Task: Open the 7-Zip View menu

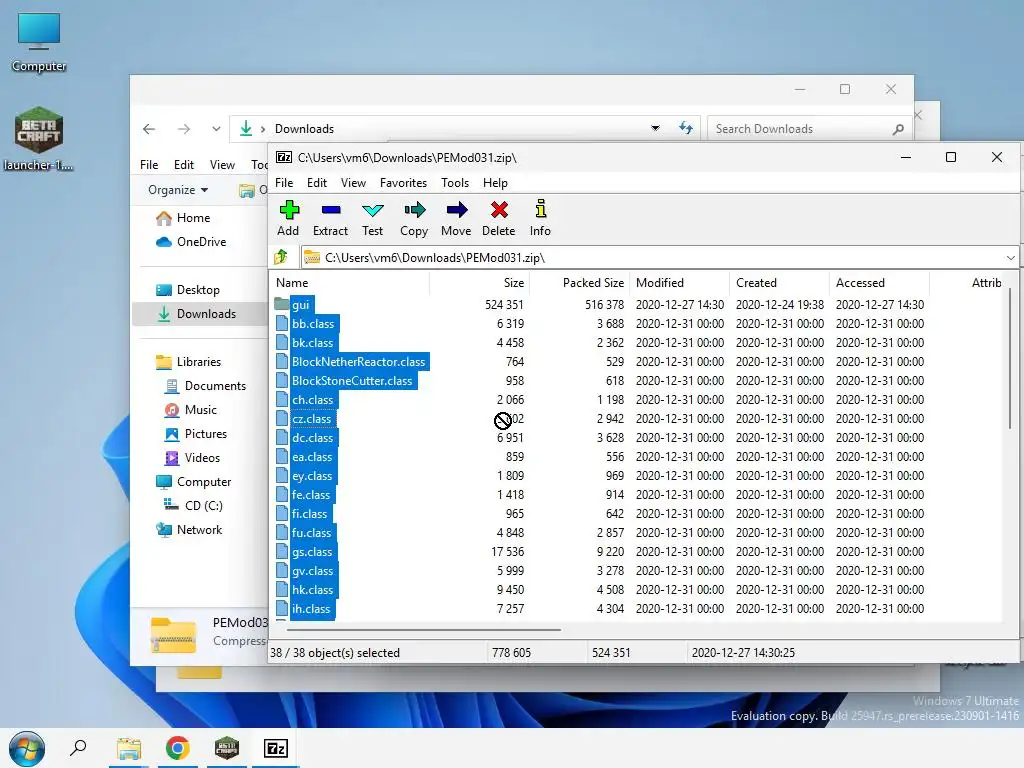Action: pos(353,183)
